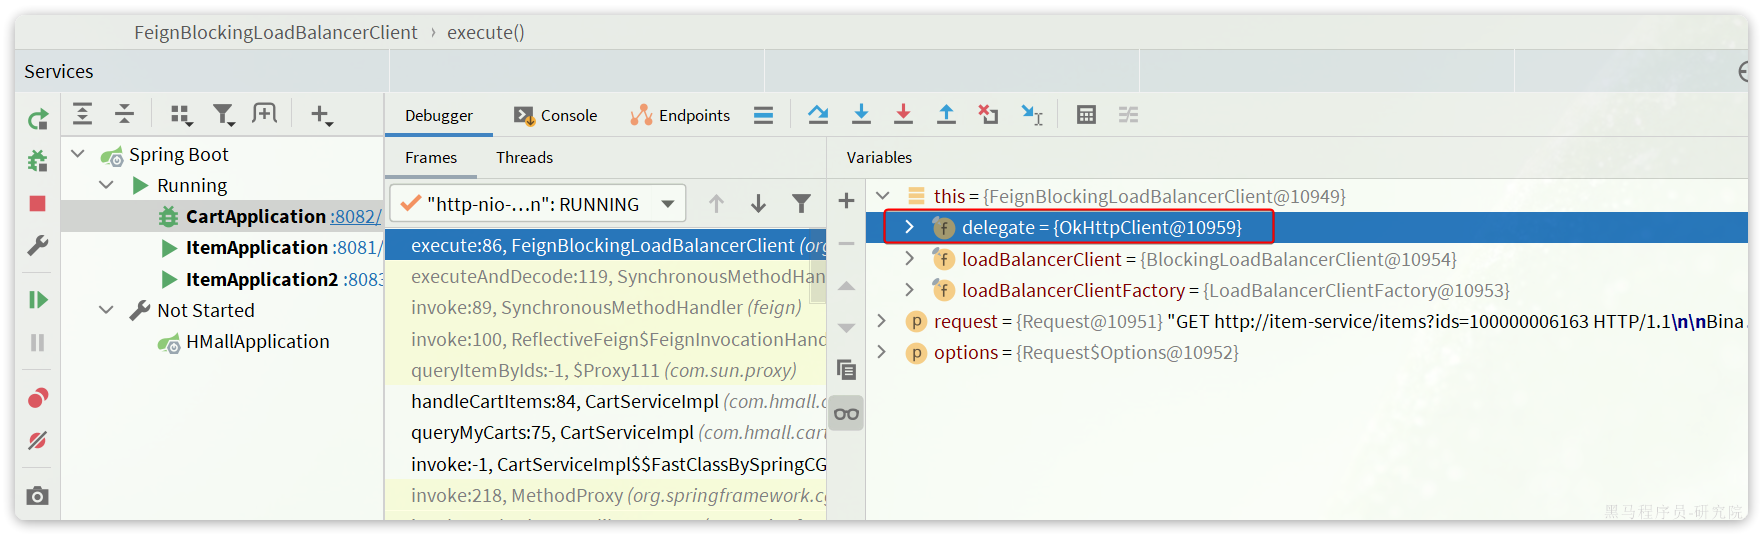Click View Breakpoints red circles icon
The width and height of the screenshot is (1763, 537).
37,398
